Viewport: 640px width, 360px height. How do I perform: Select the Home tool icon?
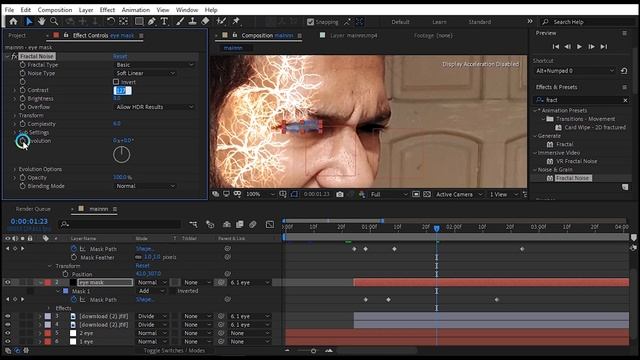[x=13, y=22]
